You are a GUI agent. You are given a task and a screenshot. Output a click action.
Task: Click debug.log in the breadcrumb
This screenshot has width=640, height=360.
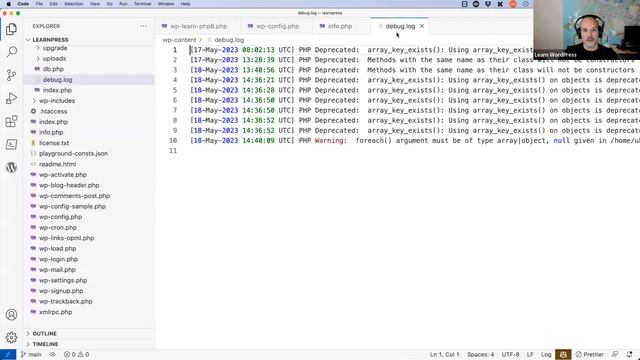[x=229, y=40]
